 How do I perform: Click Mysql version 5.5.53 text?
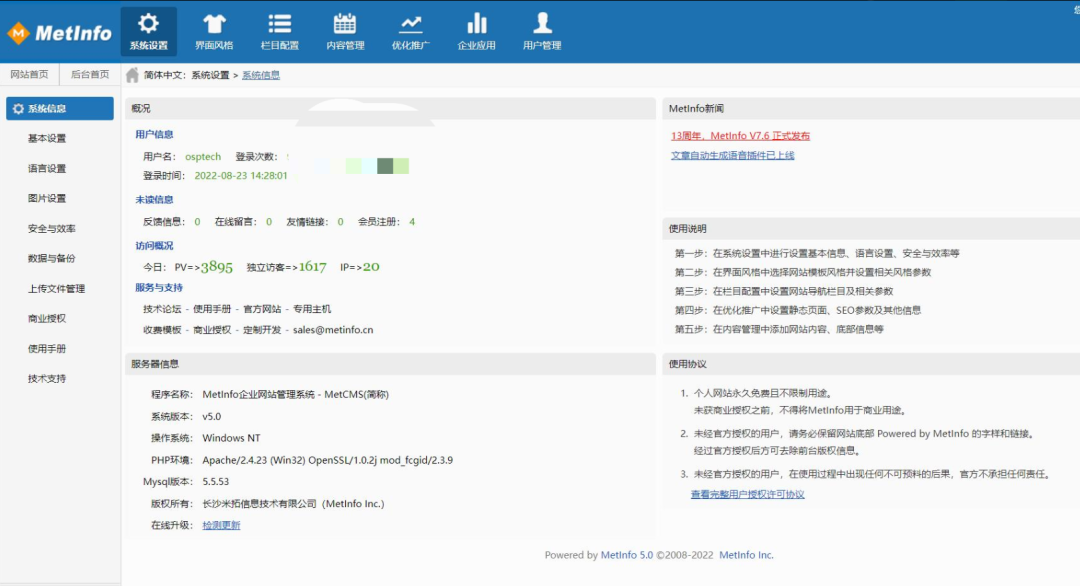click(x=216, y=481)
